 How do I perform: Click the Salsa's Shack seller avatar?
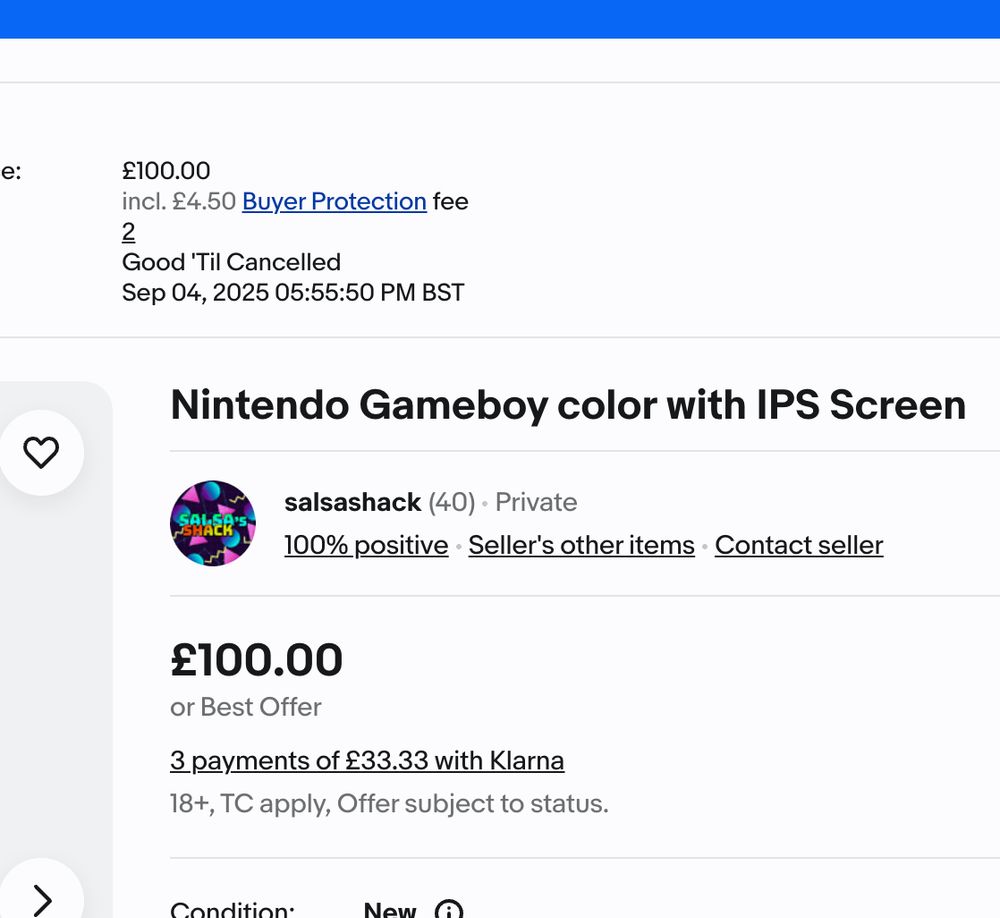213,523
